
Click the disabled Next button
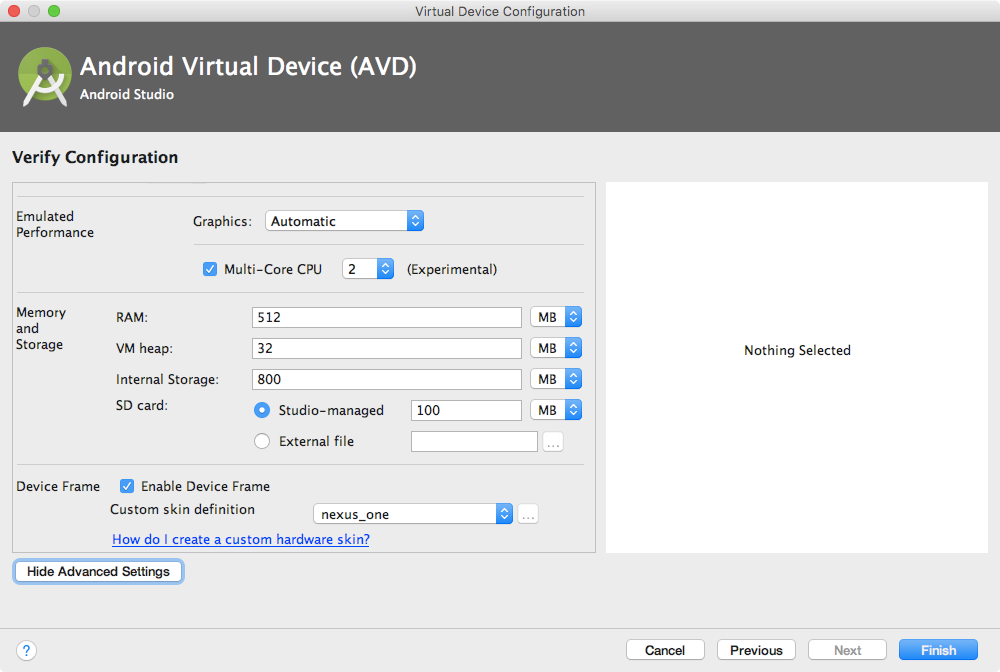(x=848, y=650)
